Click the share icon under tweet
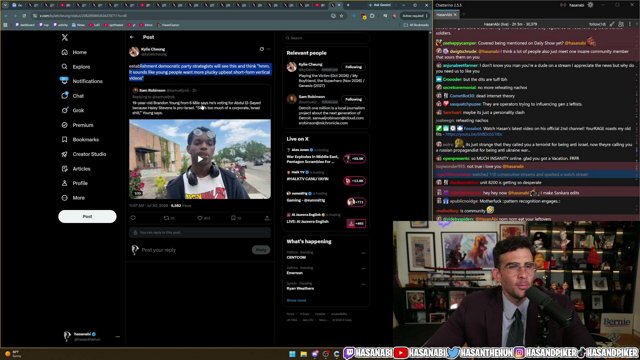Viewport: 640px width, 360px height. pos(267,218)
